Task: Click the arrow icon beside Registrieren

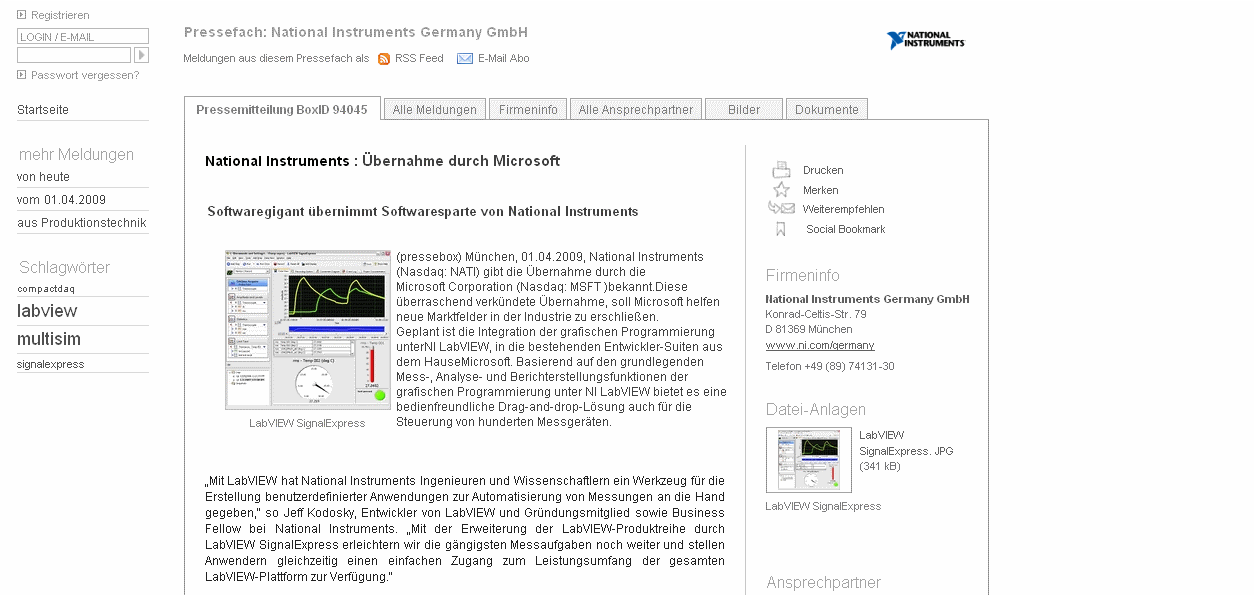Action: click(x=22, y=15)
